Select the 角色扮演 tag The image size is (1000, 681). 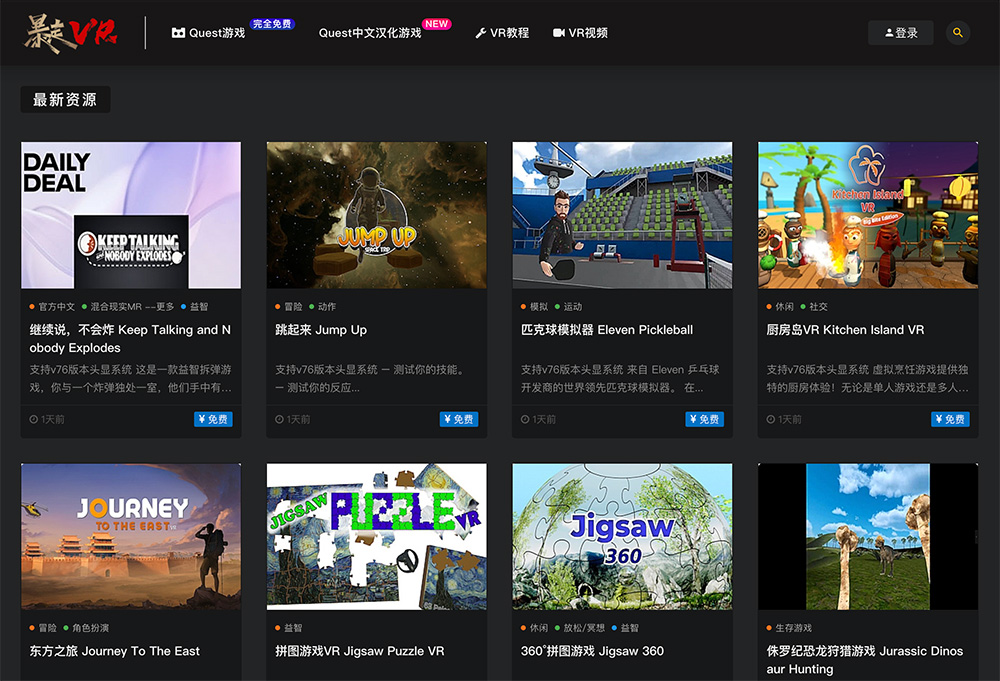click(x=86, y=628)
